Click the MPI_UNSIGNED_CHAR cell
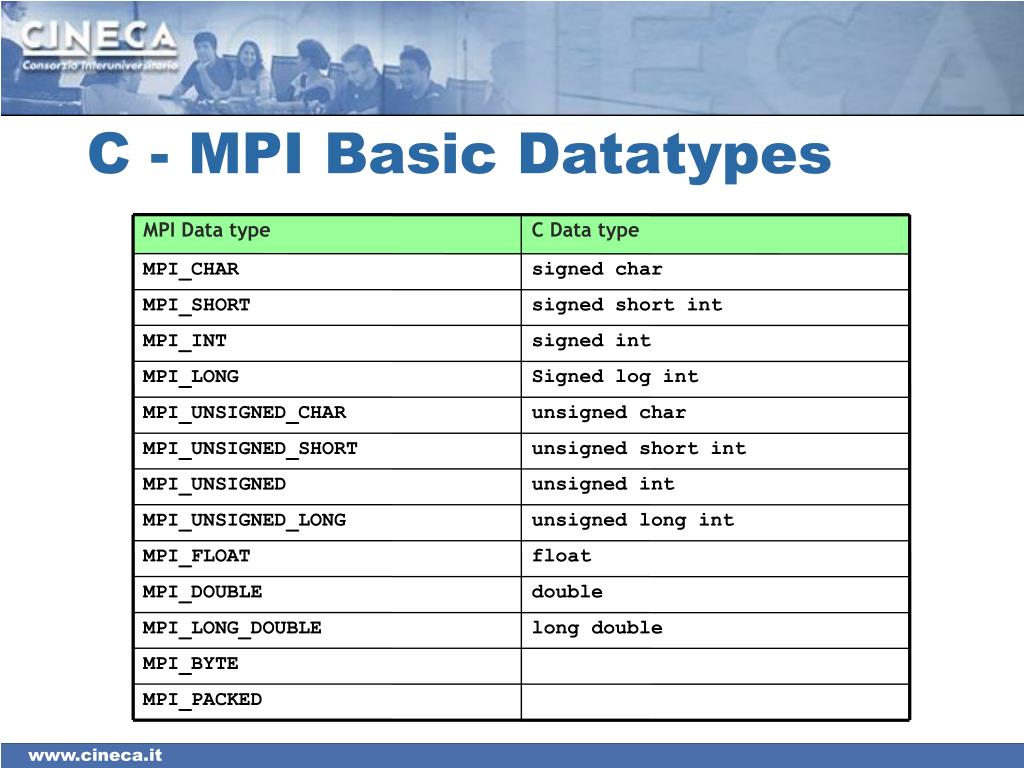The image size is (1024, 768). coord(327,415)
